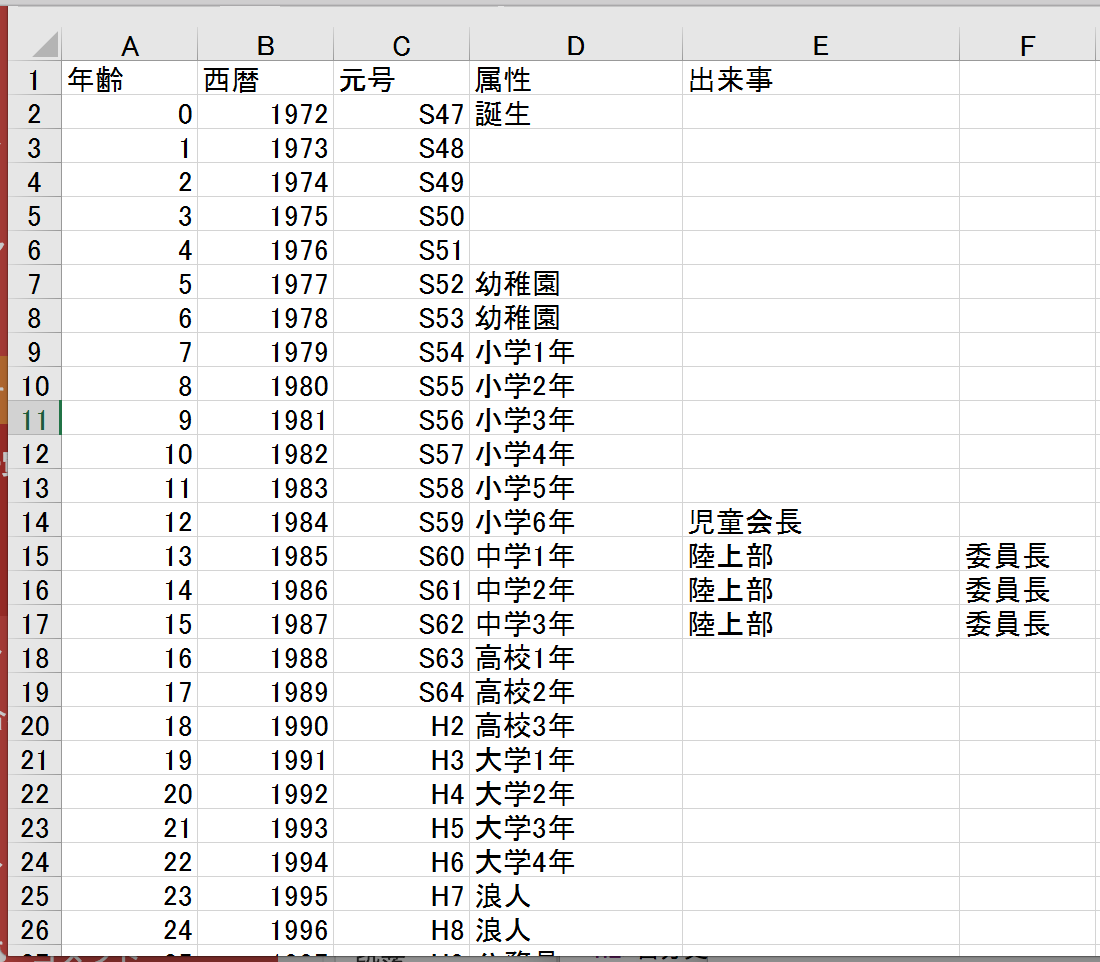
Task: Select column A header
Action: (130, 46)
